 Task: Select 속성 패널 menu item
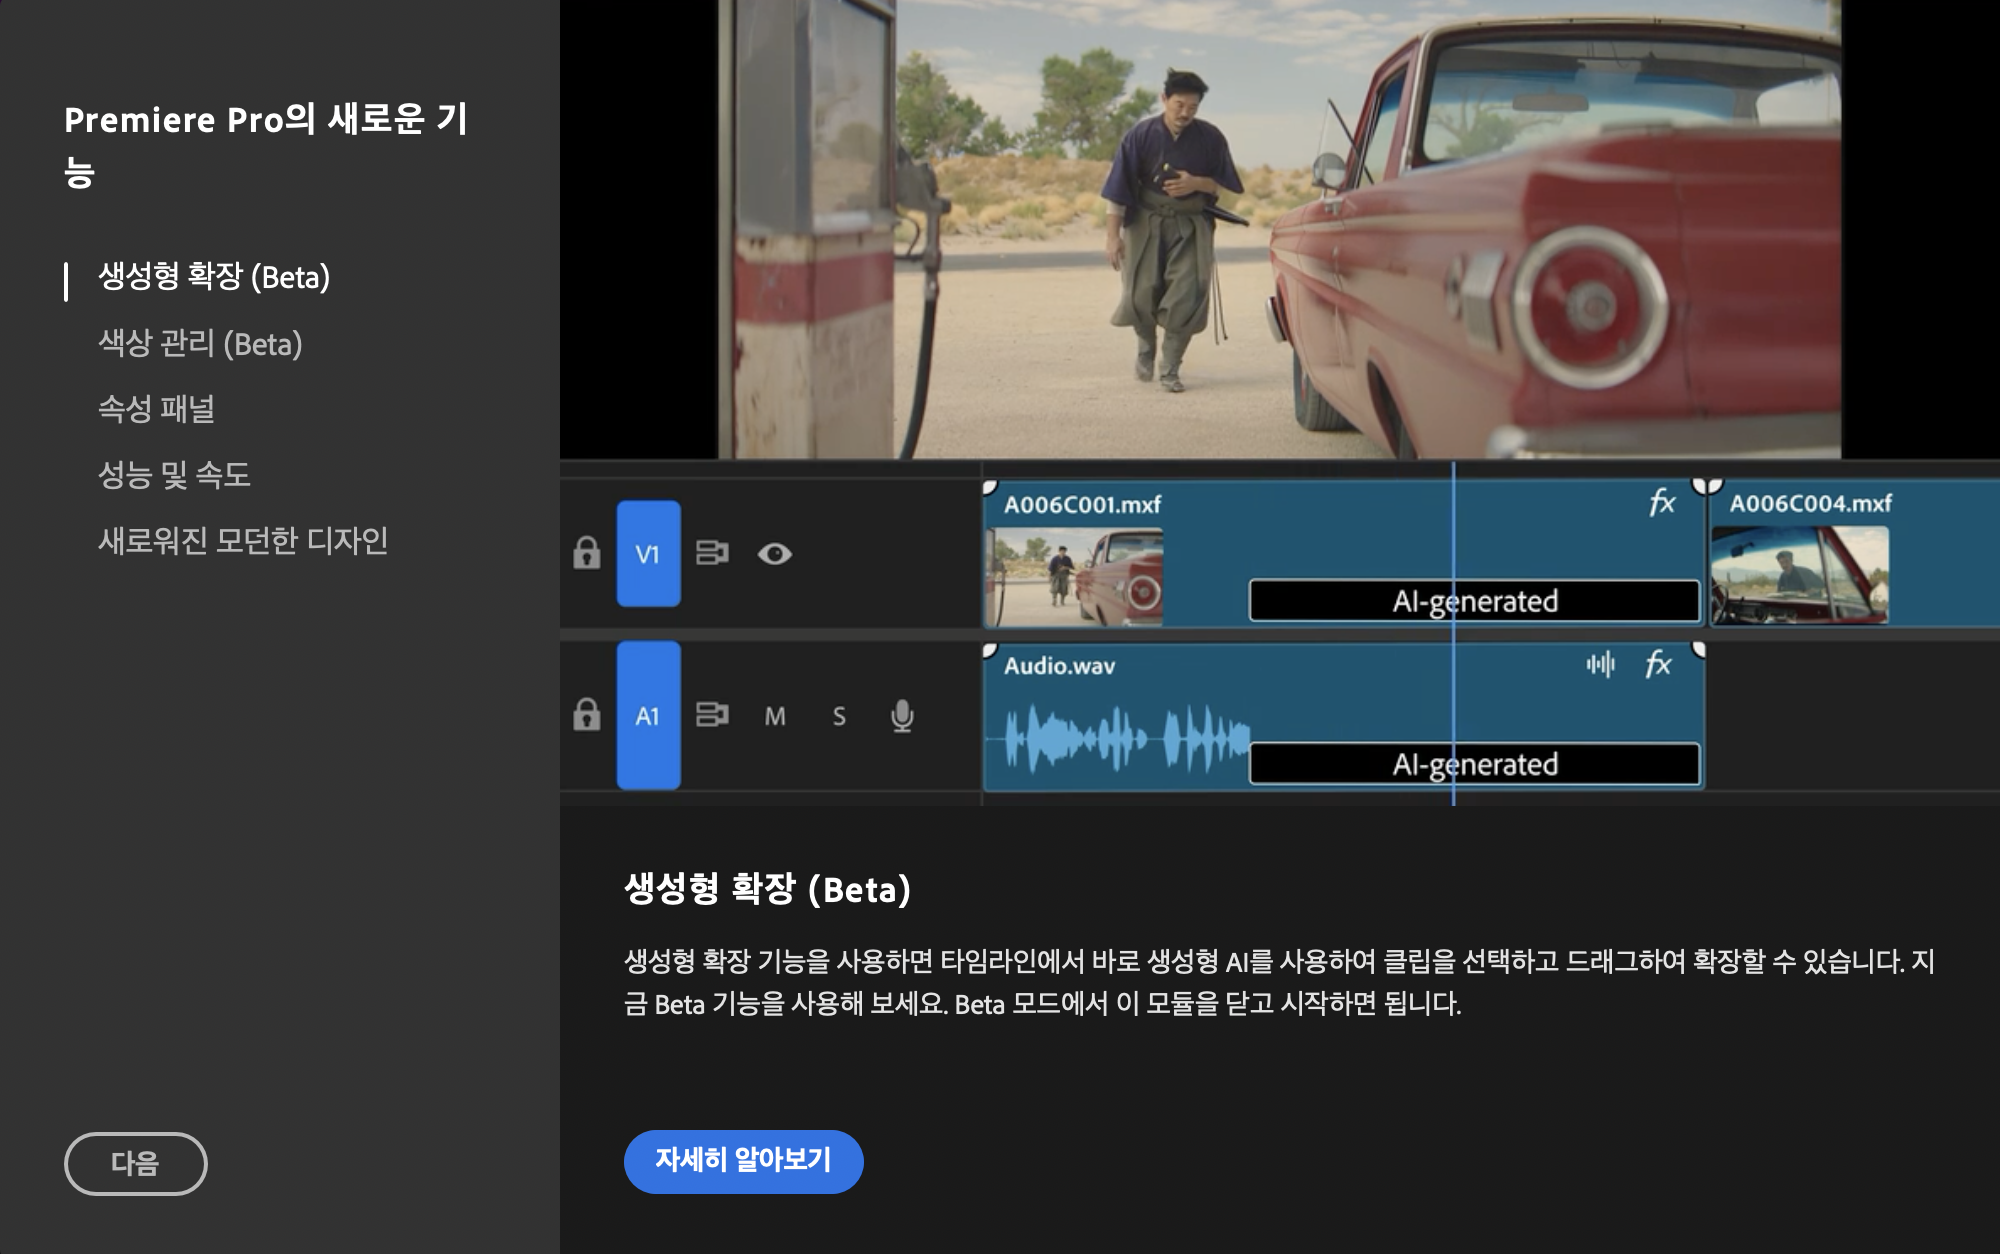point(157,409)
